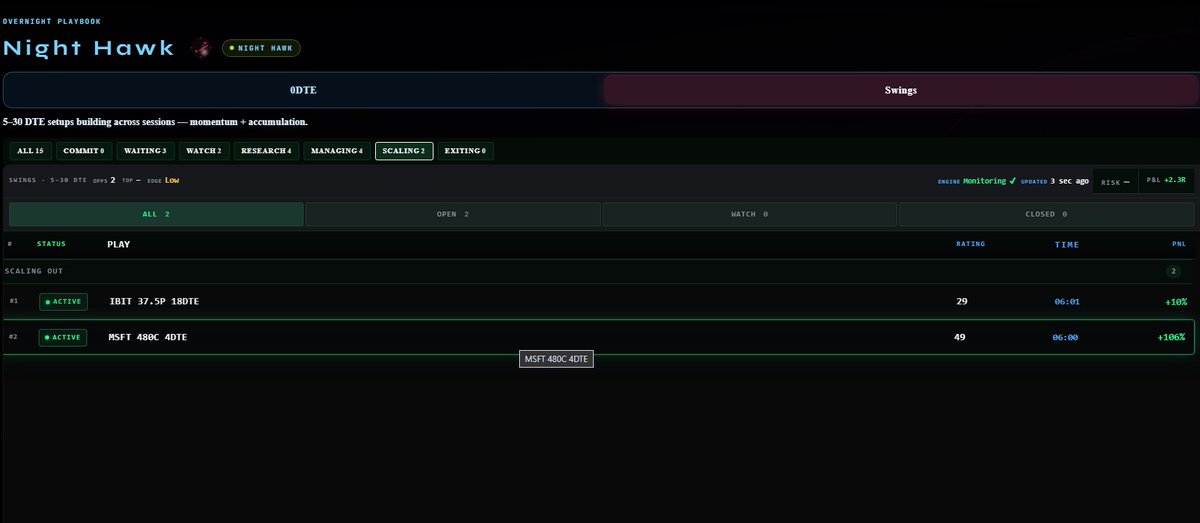Click the Night Hawk status badge
The image size is (1200, 523).
pos(261,48)
